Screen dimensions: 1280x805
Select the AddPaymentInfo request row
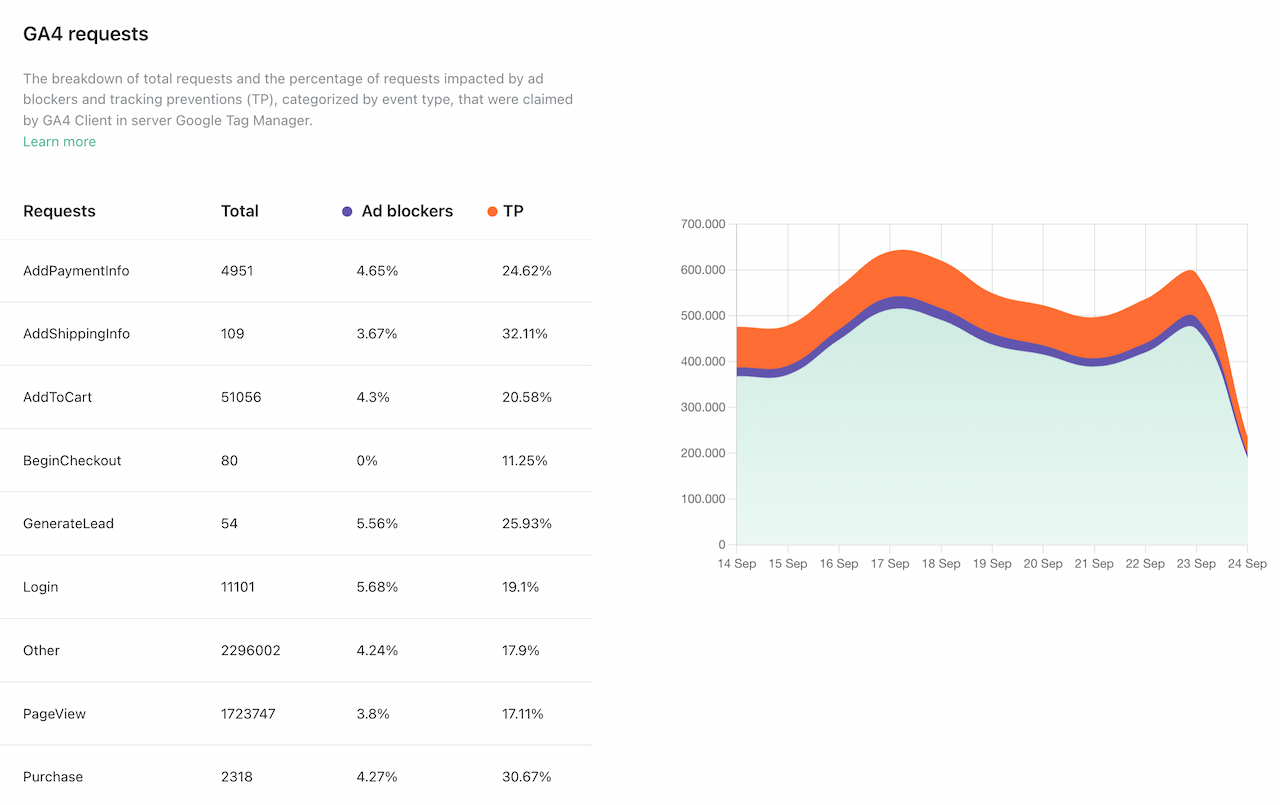[x=76, y=271]
